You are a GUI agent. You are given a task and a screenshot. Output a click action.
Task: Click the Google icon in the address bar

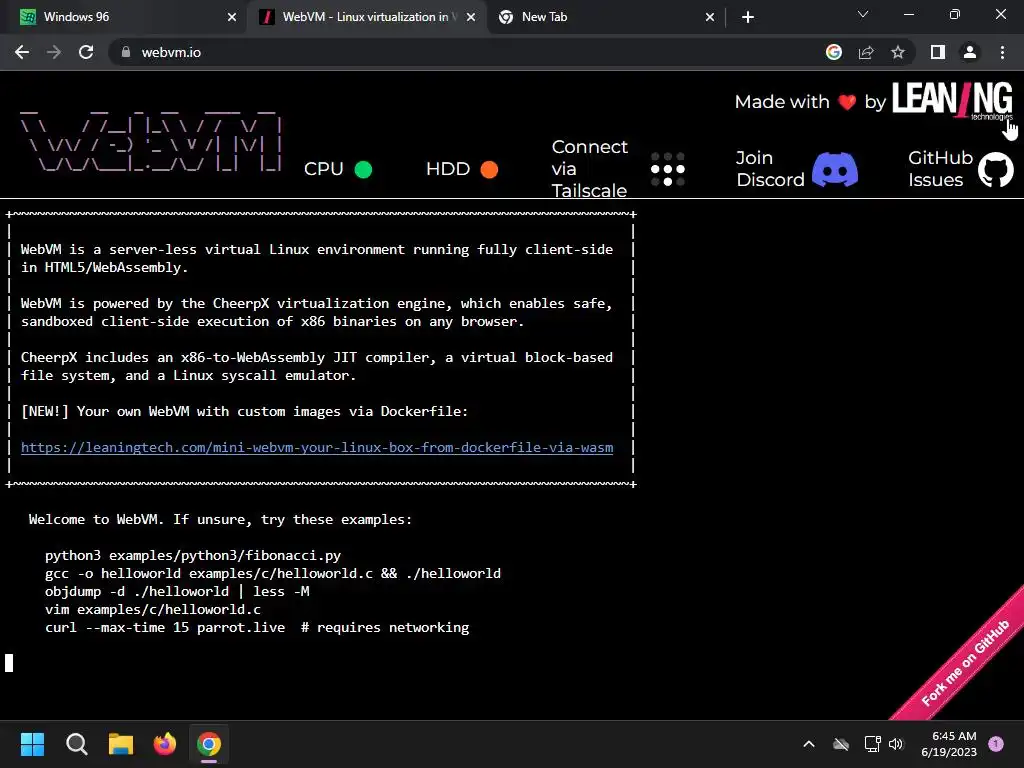834,52
